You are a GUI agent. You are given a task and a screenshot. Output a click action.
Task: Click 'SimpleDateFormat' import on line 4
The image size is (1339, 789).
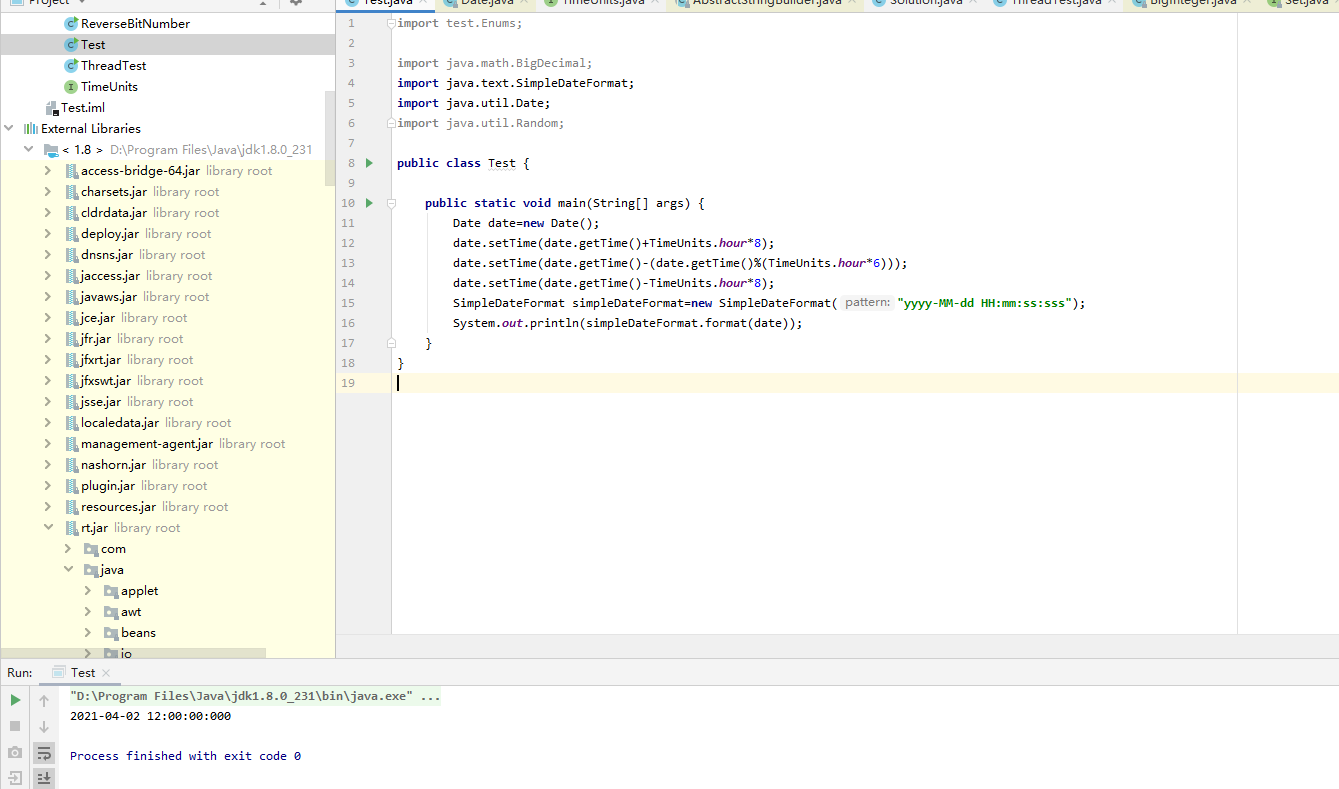point(571,83)
